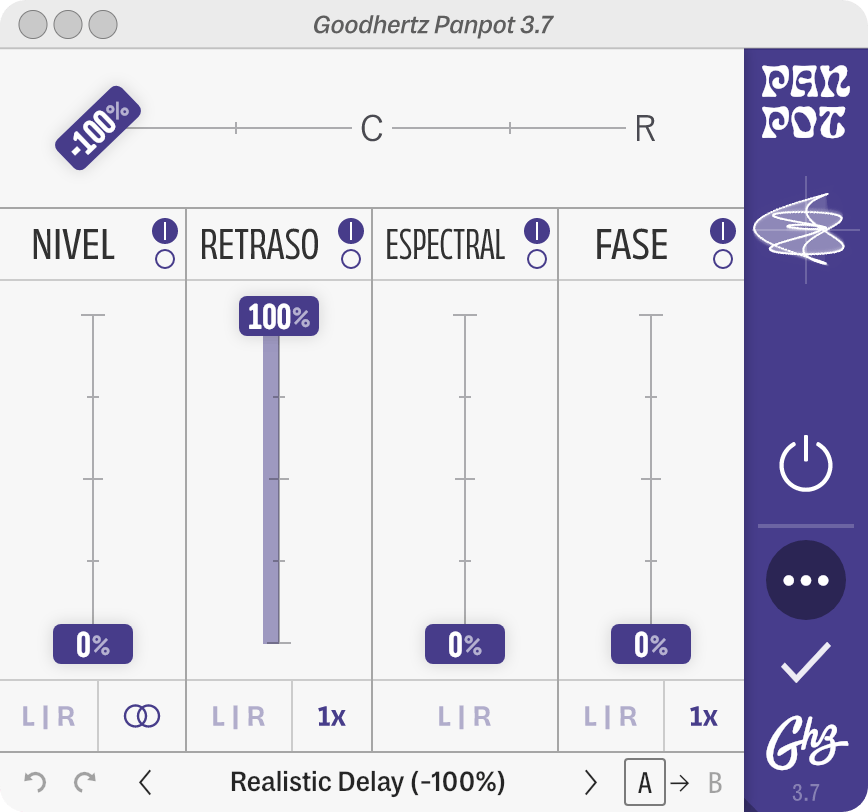Click the power bypass icon
This screenshot has width=868, height=812.
pos(805,466)
